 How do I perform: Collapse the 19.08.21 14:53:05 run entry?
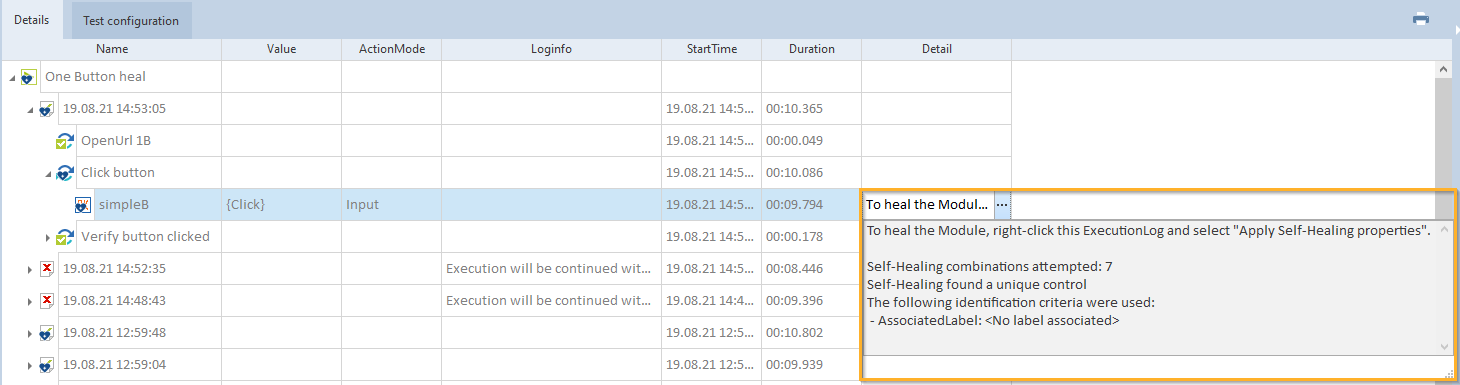coord(30,109)
